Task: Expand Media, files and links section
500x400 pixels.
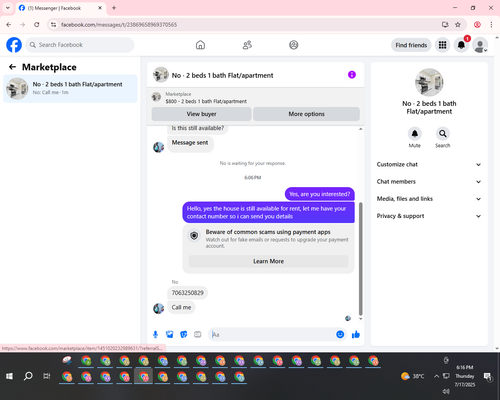Action: click(429, 199)
